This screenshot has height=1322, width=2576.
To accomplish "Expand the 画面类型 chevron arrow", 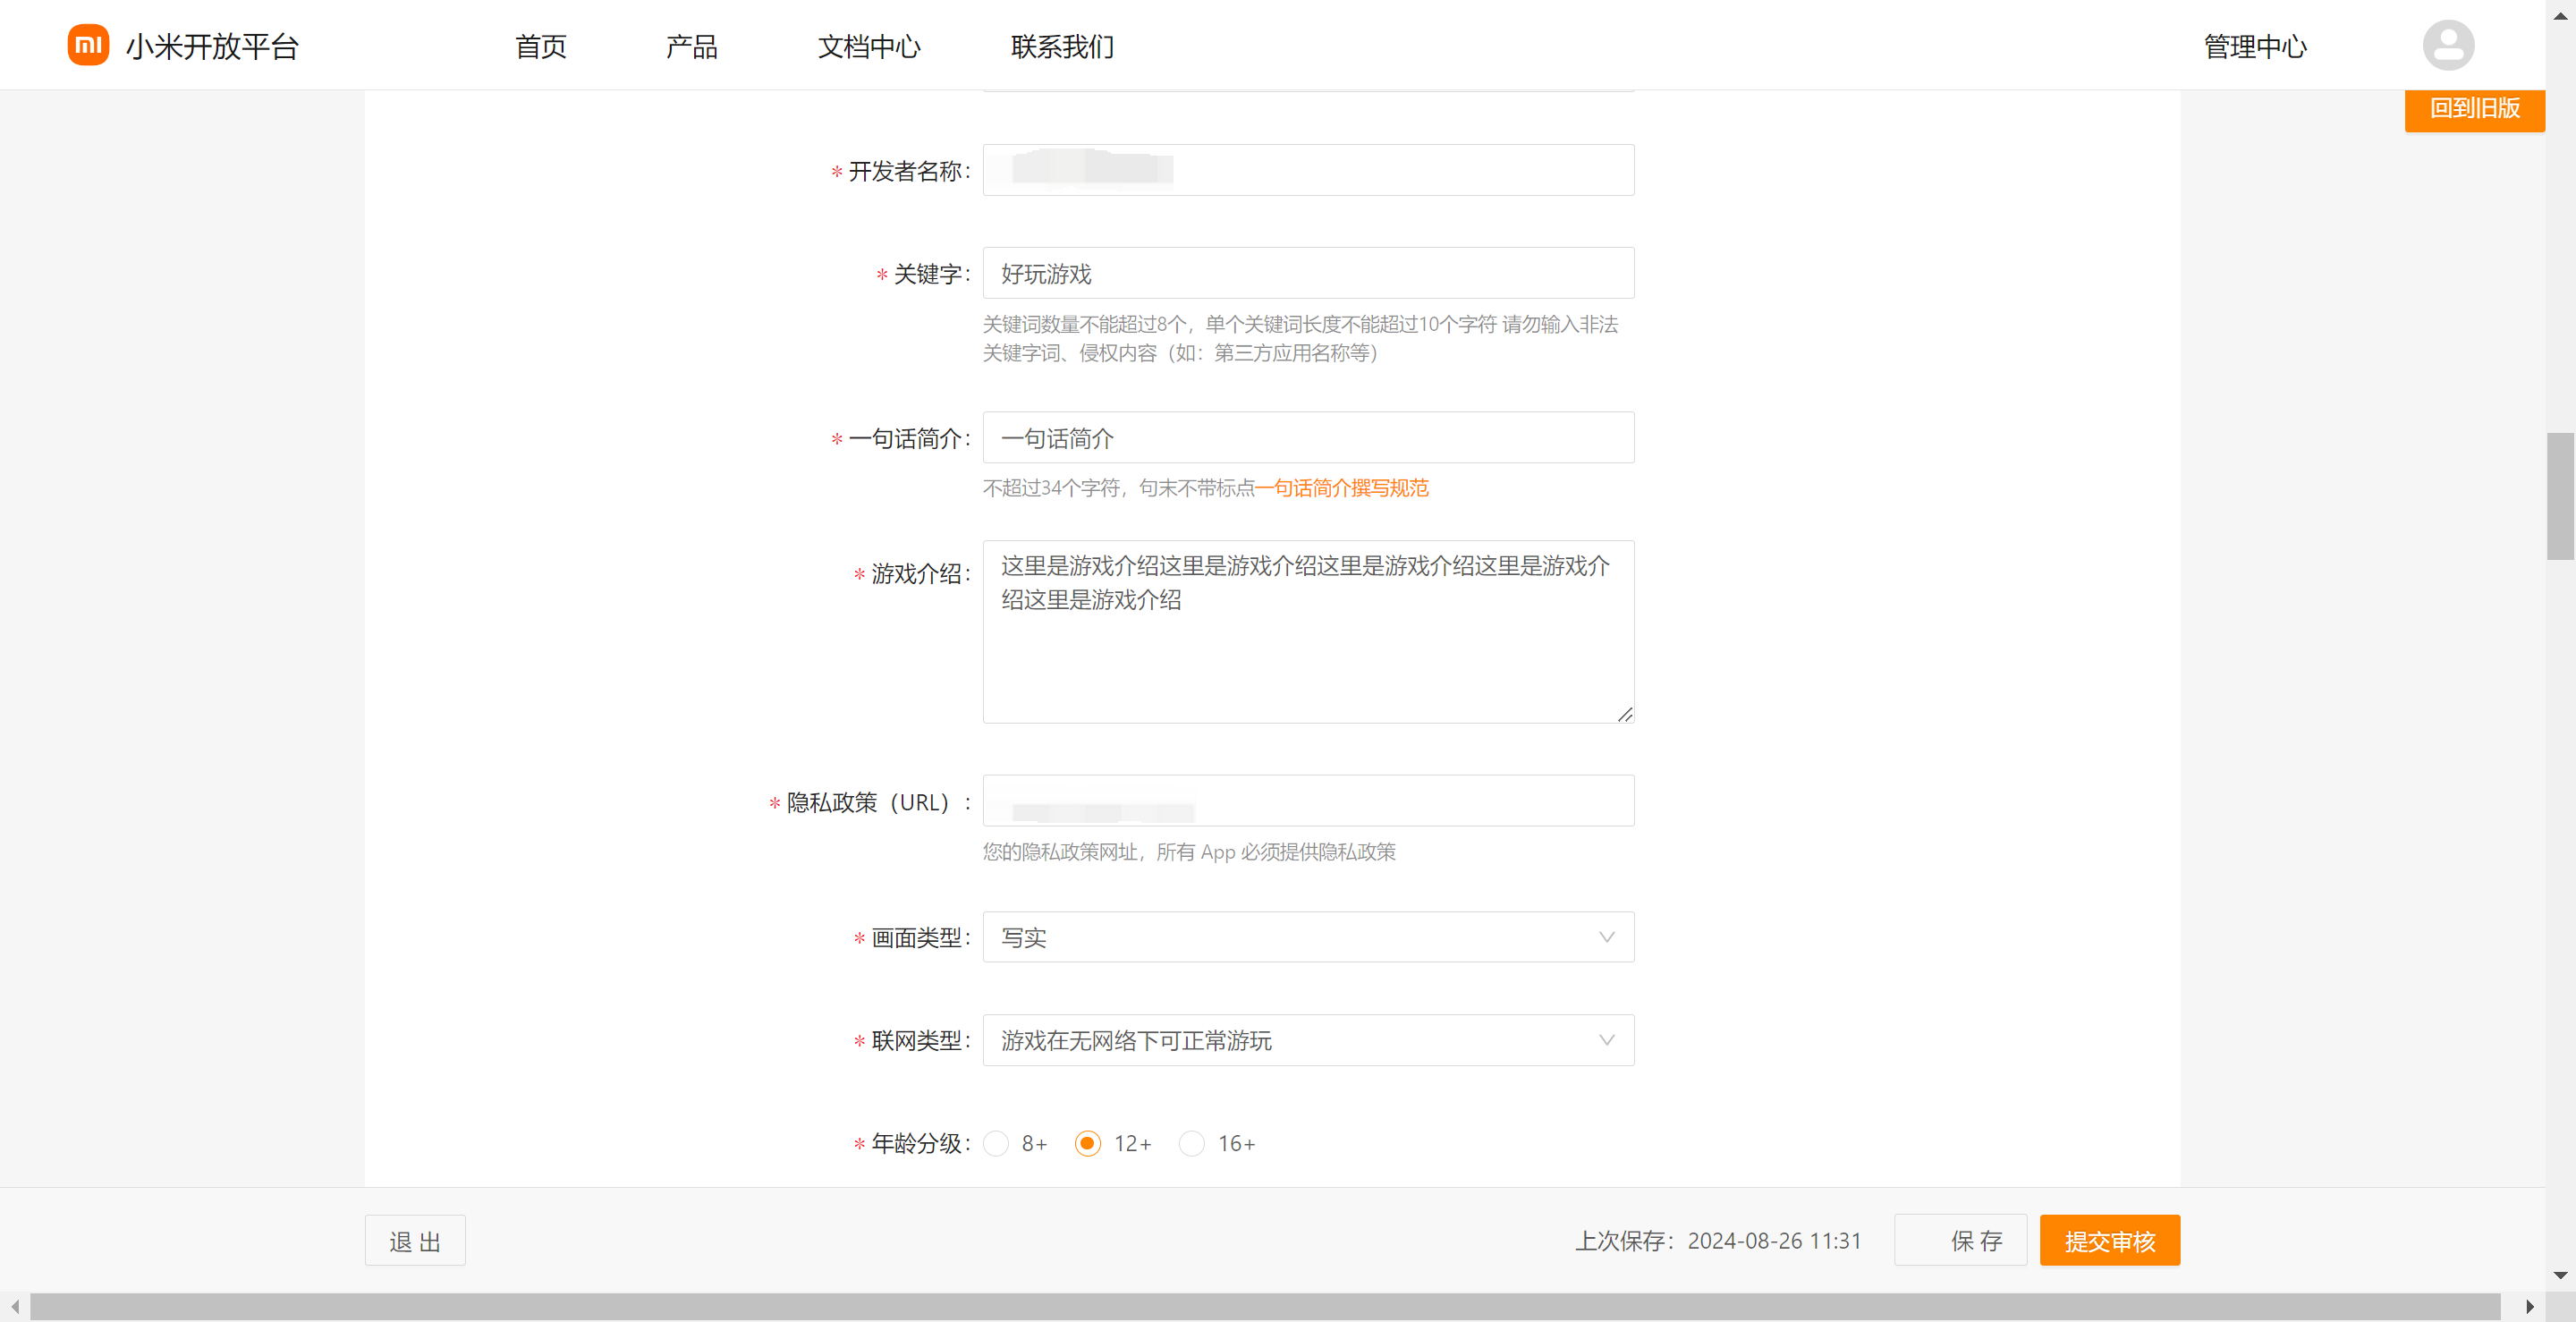I will tap(1606, 937).
